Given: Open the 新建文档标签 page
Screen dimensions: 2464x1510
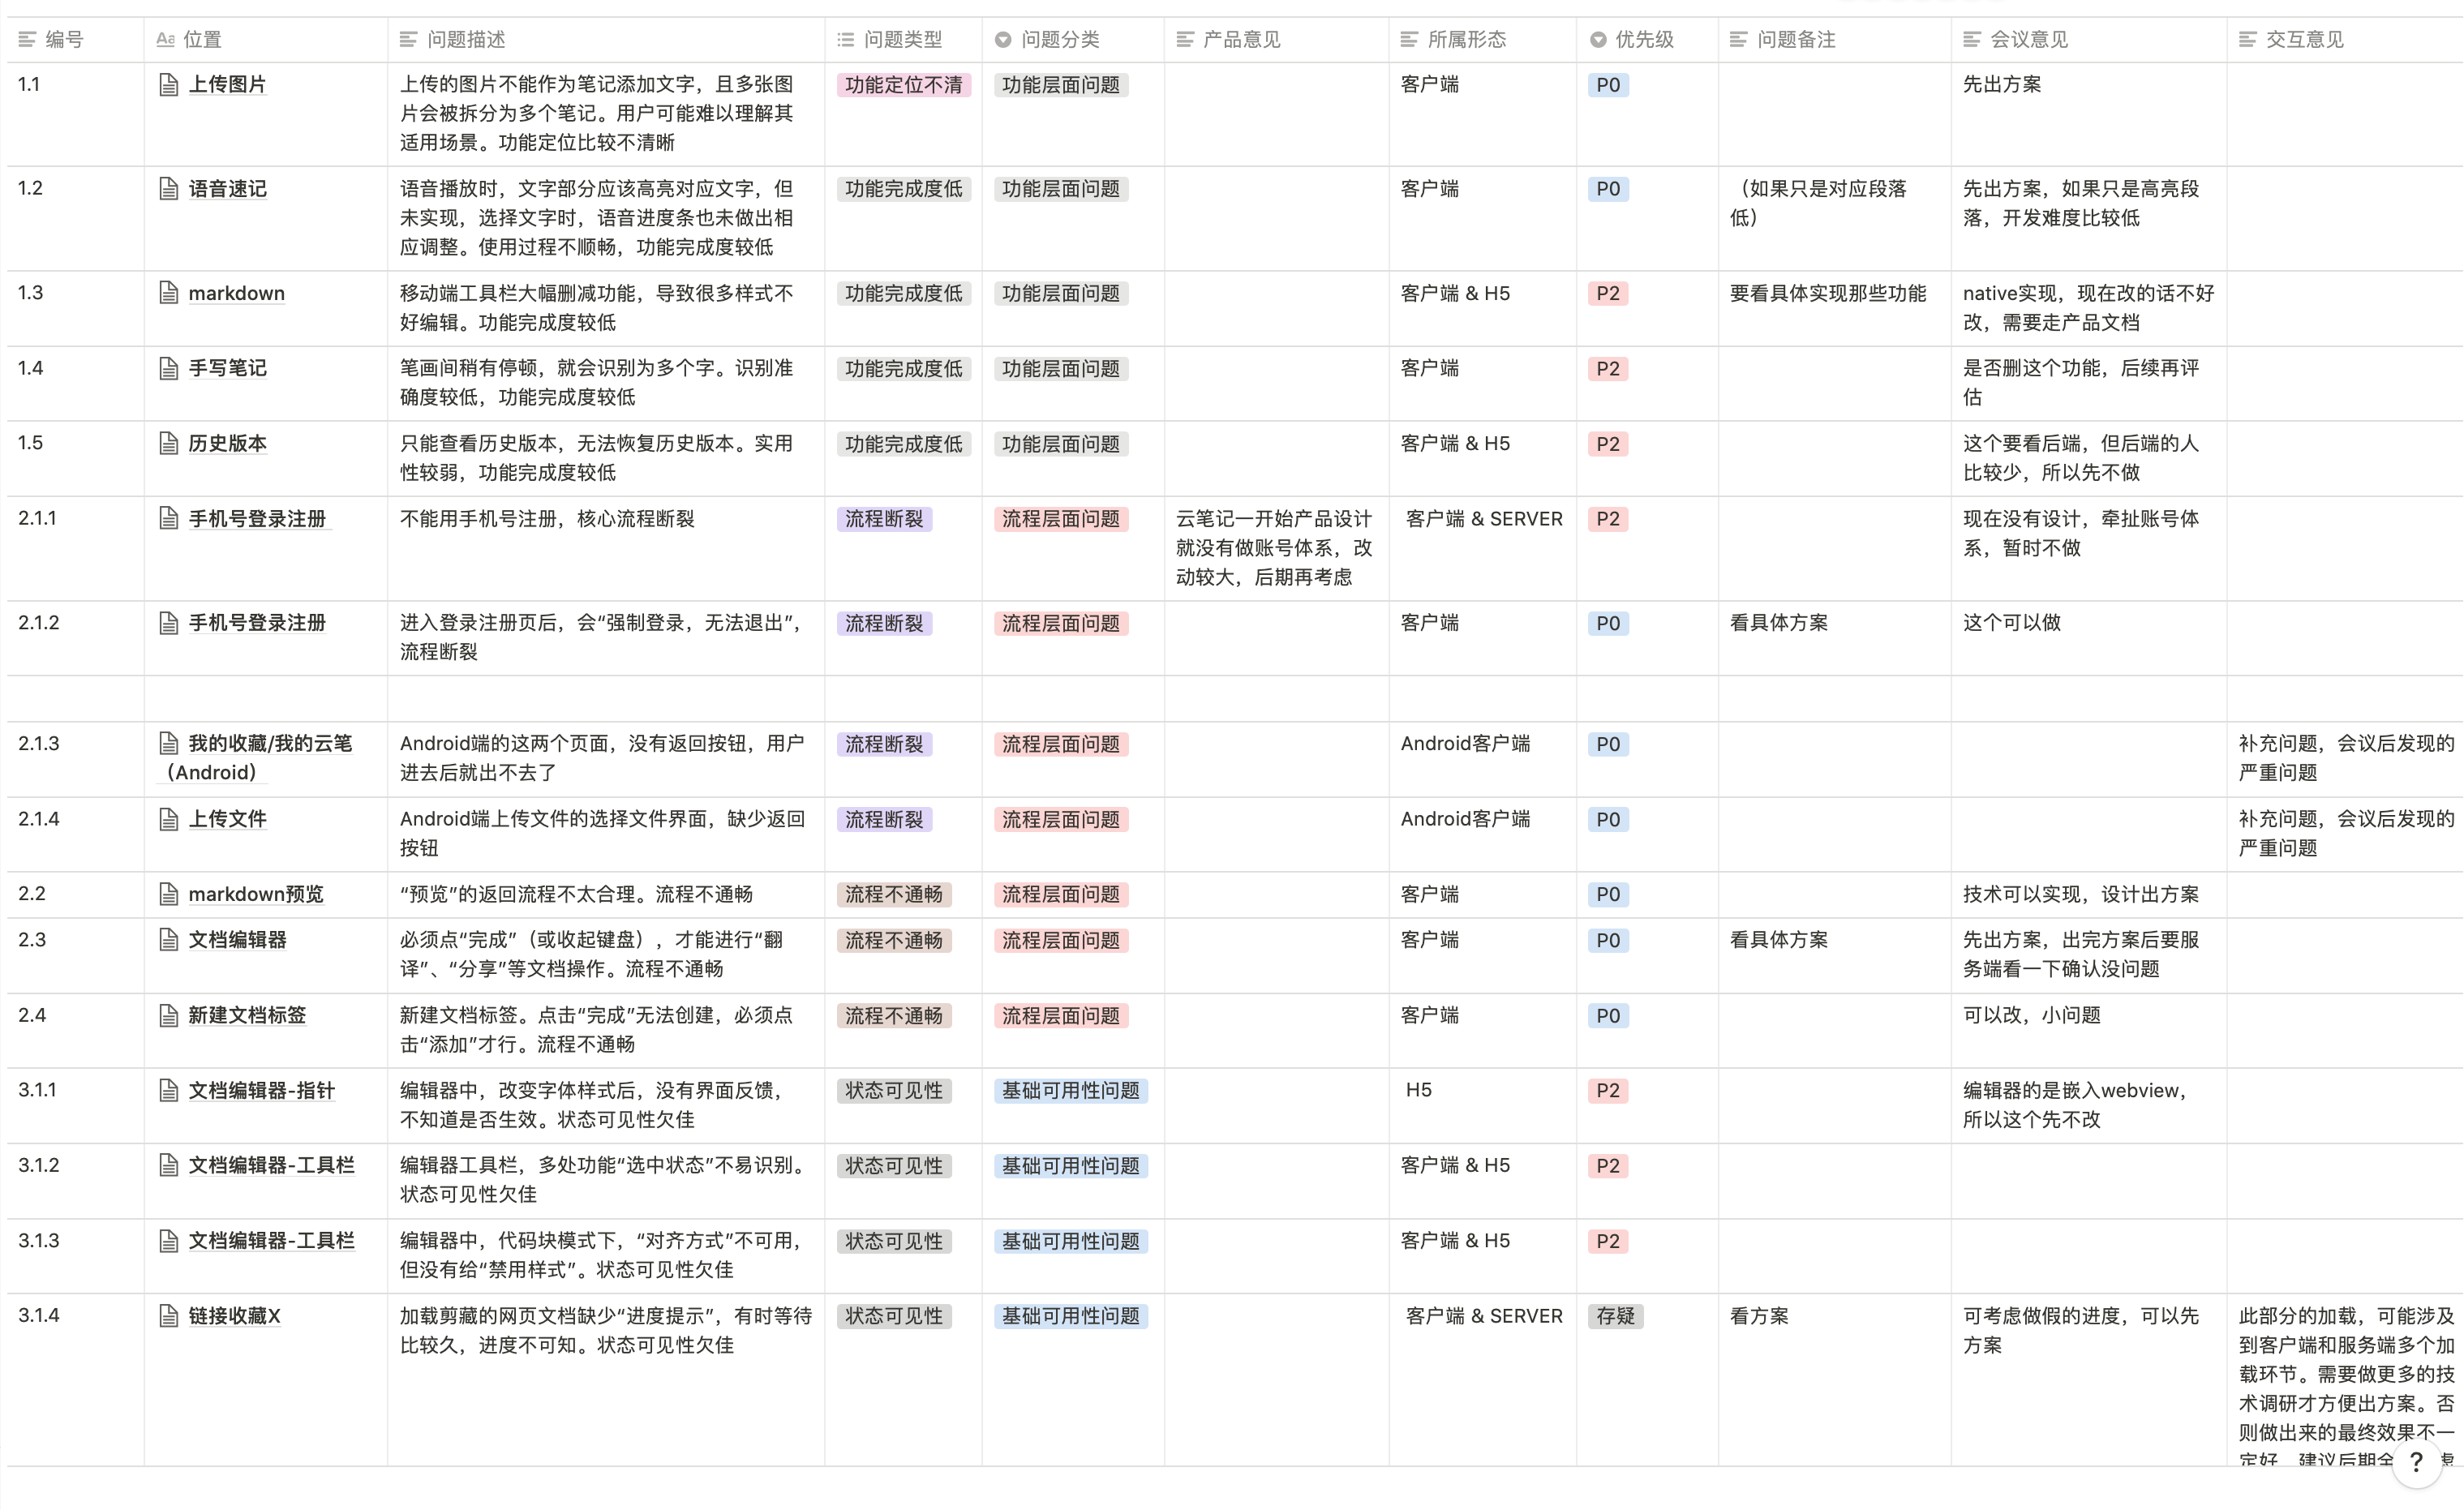Looking at the screenshot, I should (247, 1015).
